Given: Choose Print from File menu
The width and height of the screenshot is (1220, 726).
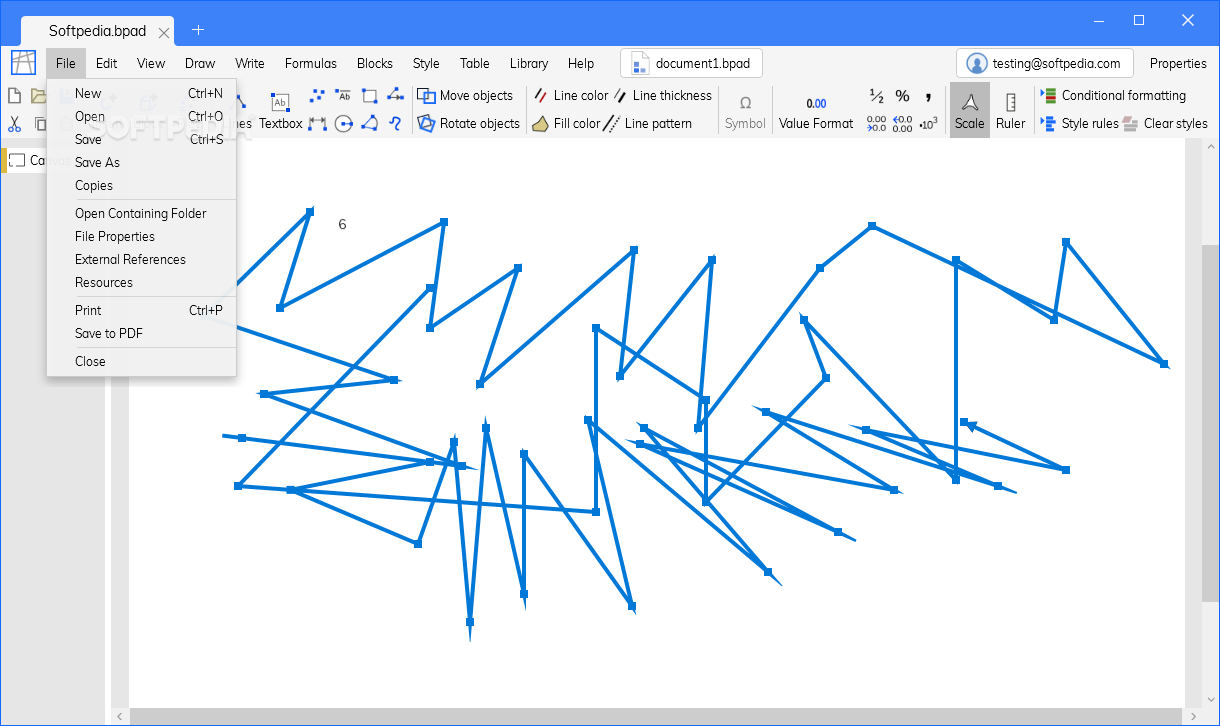Looking at the screenshot, I should point(141,310).
